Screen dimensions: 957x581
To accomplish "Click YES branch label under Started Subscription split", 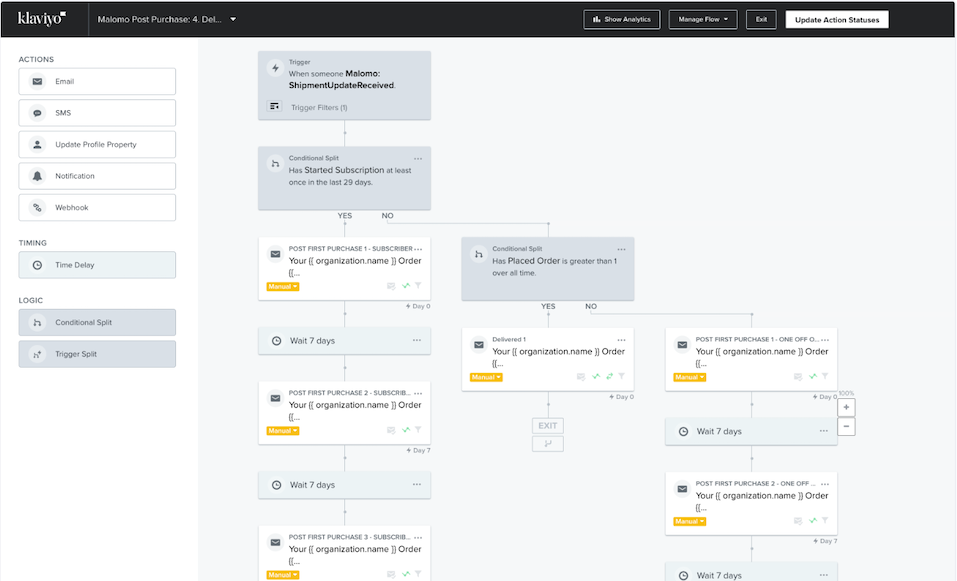I will click(345, 215).
